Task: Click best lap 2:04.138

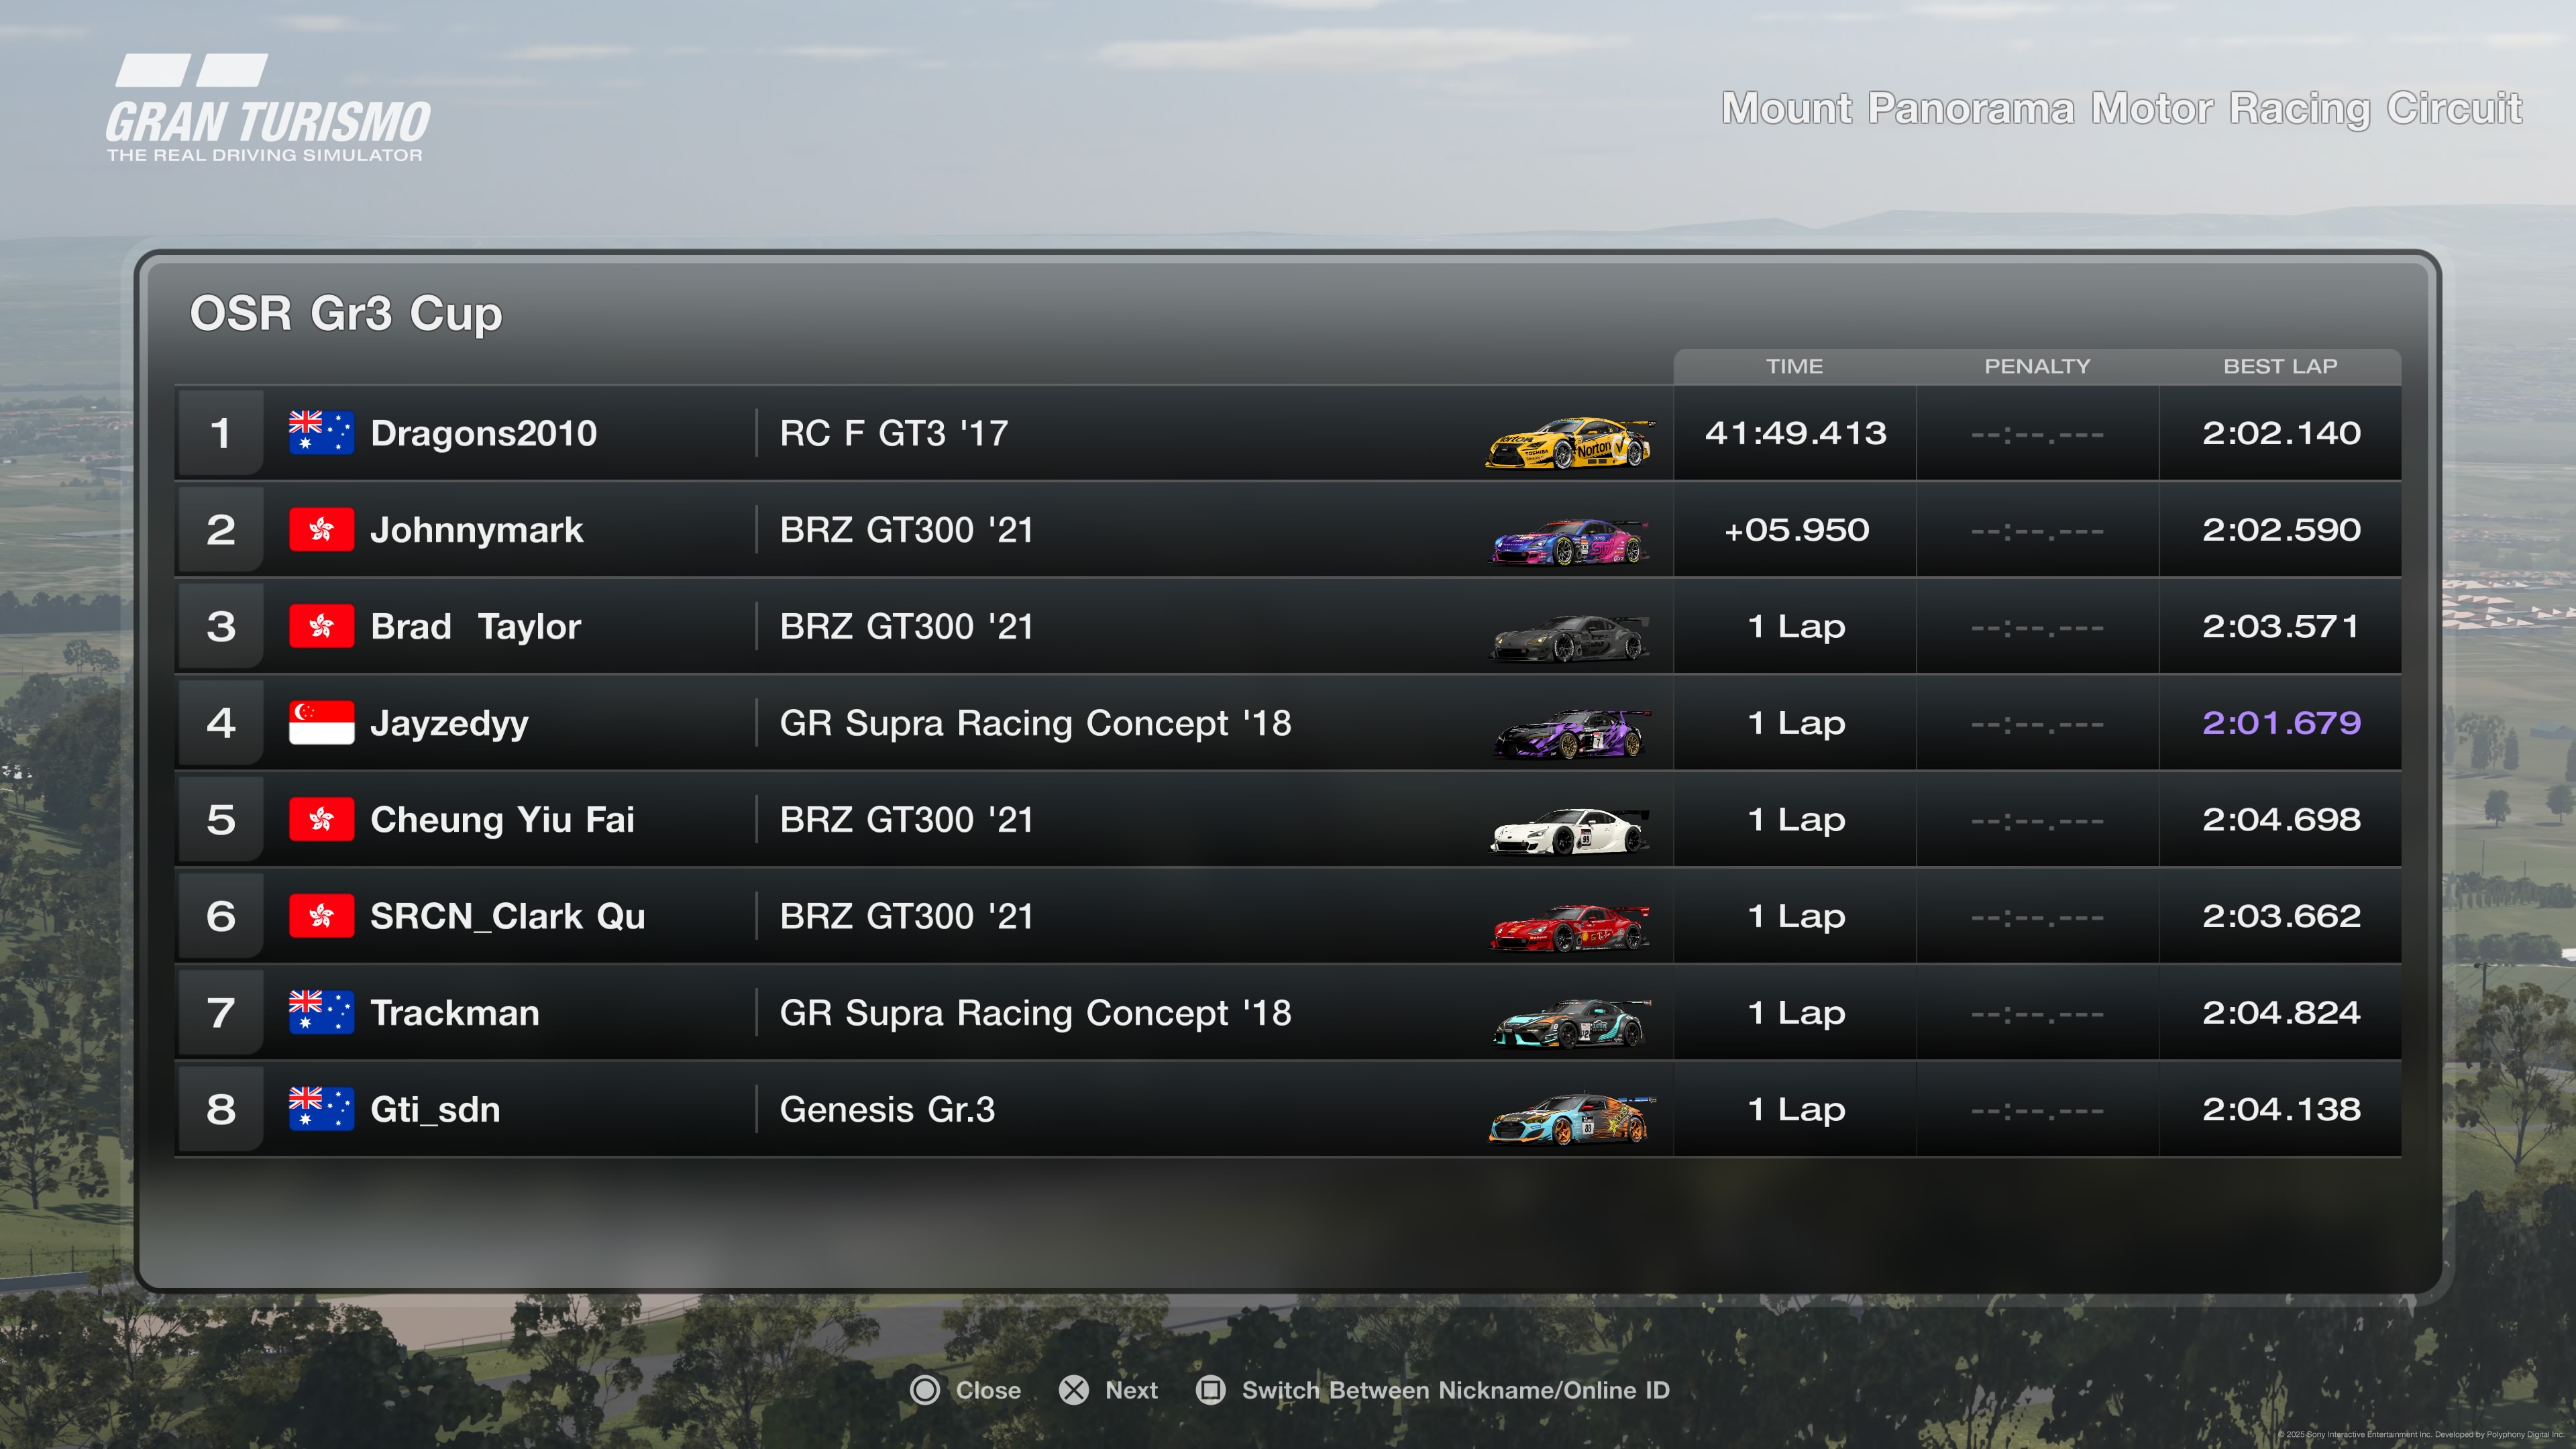Action: pos(2281,1109)
